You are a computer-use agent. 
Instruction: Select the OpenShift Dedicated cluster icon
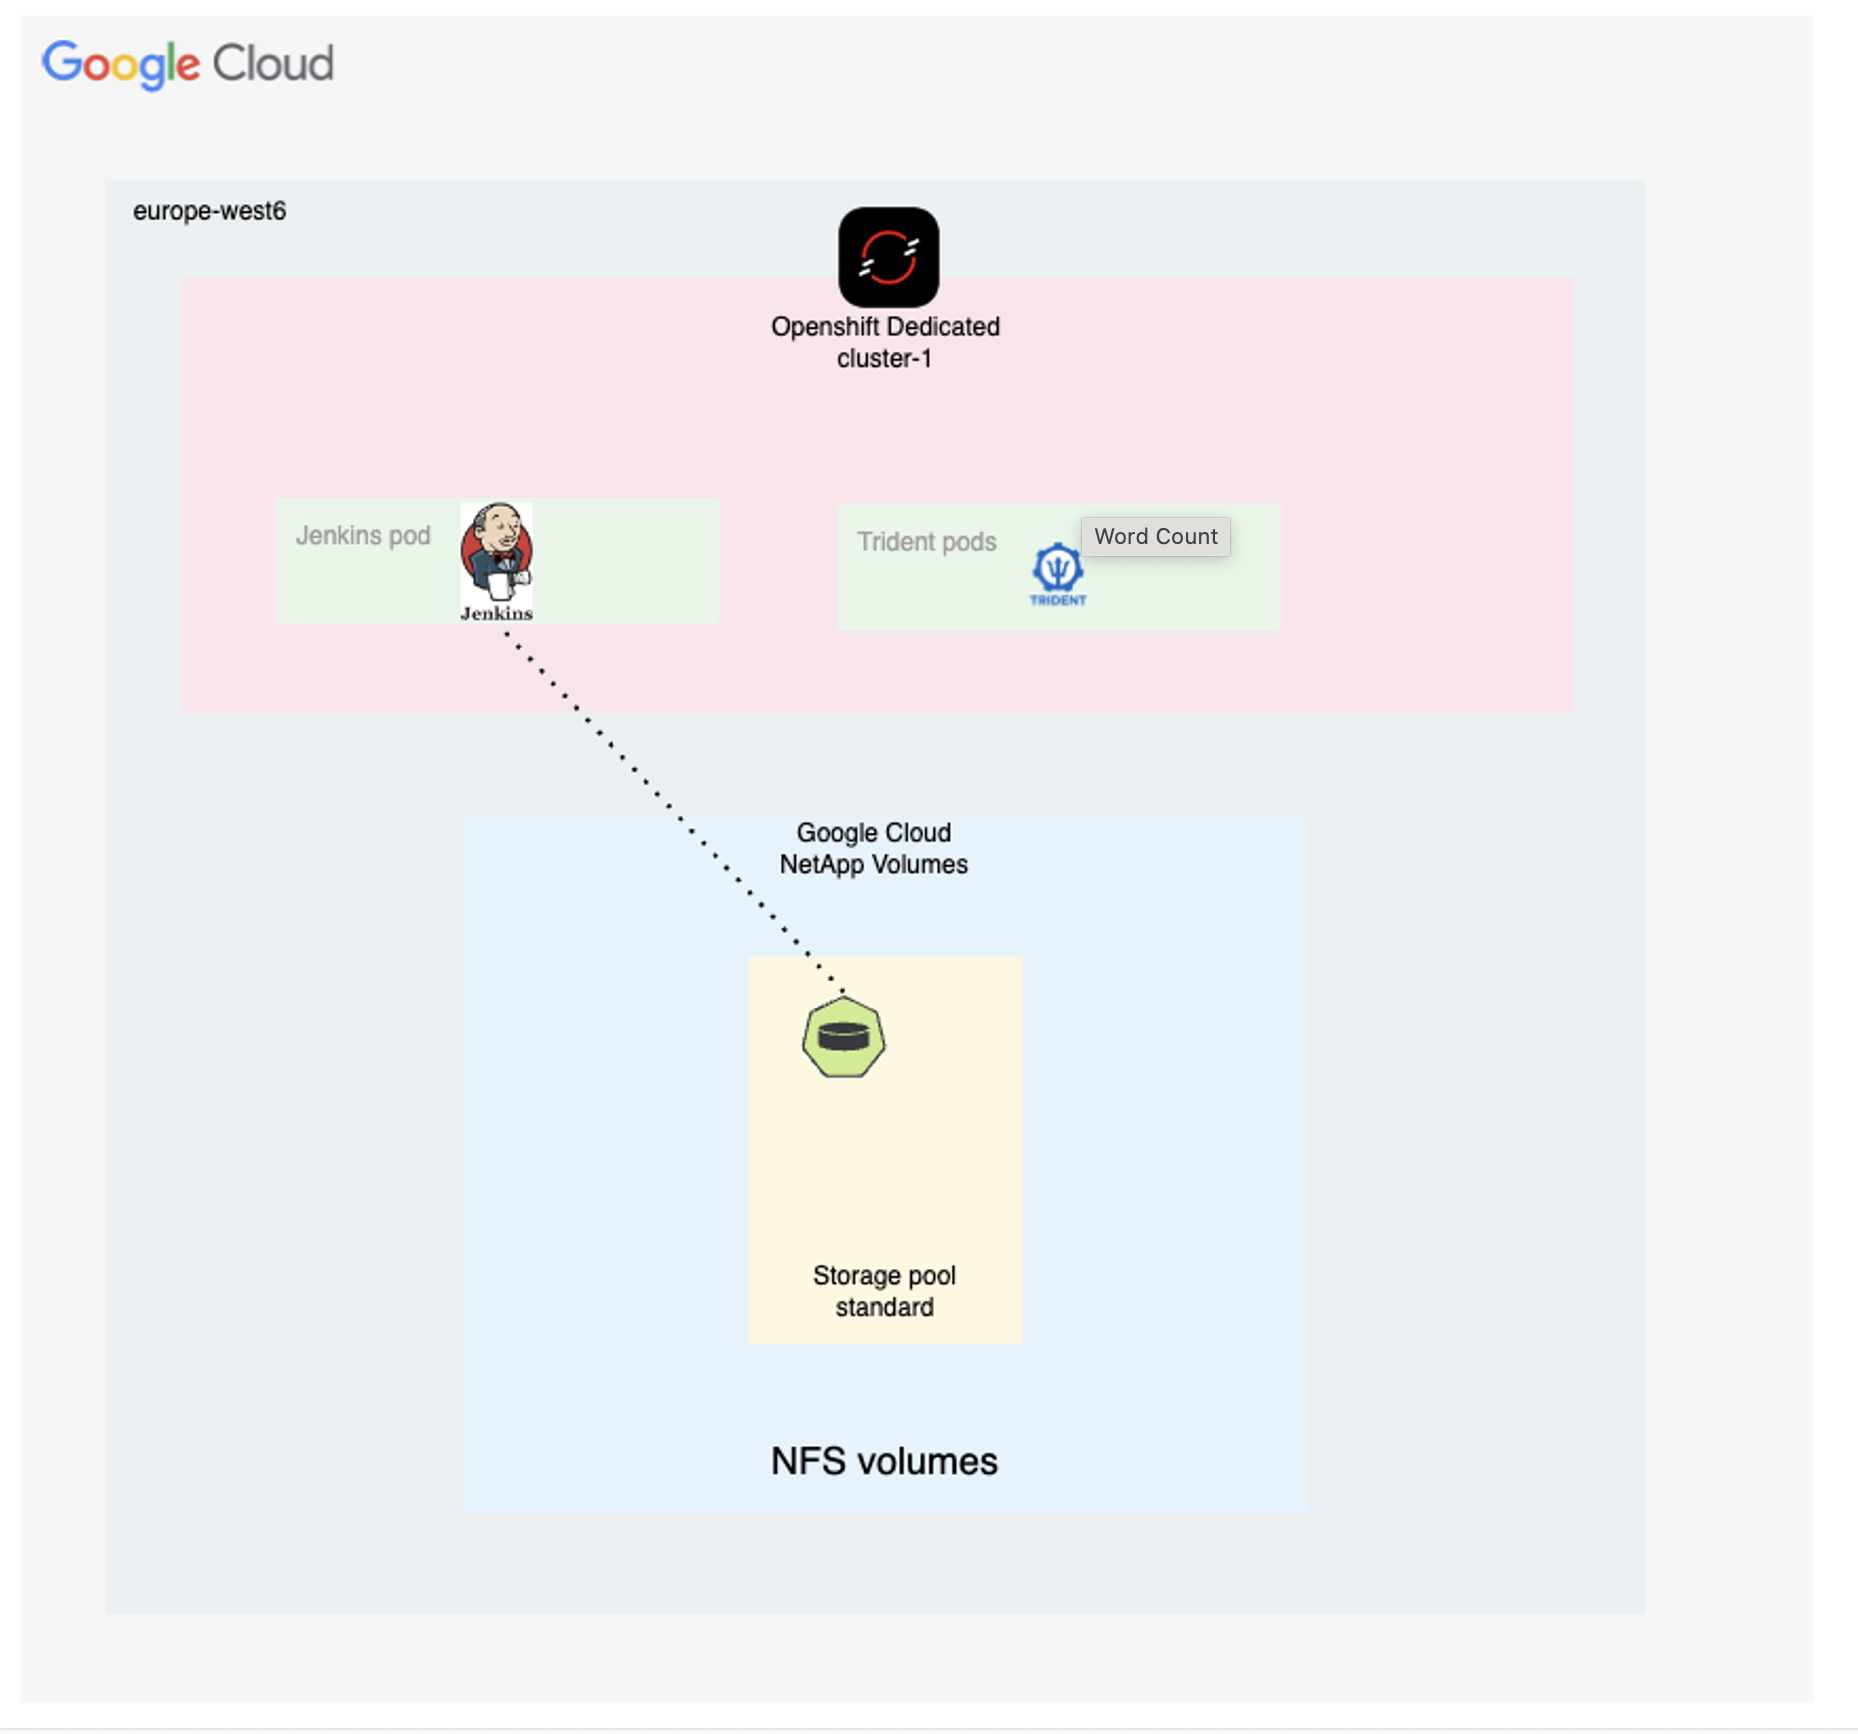(x=888, y=257)
